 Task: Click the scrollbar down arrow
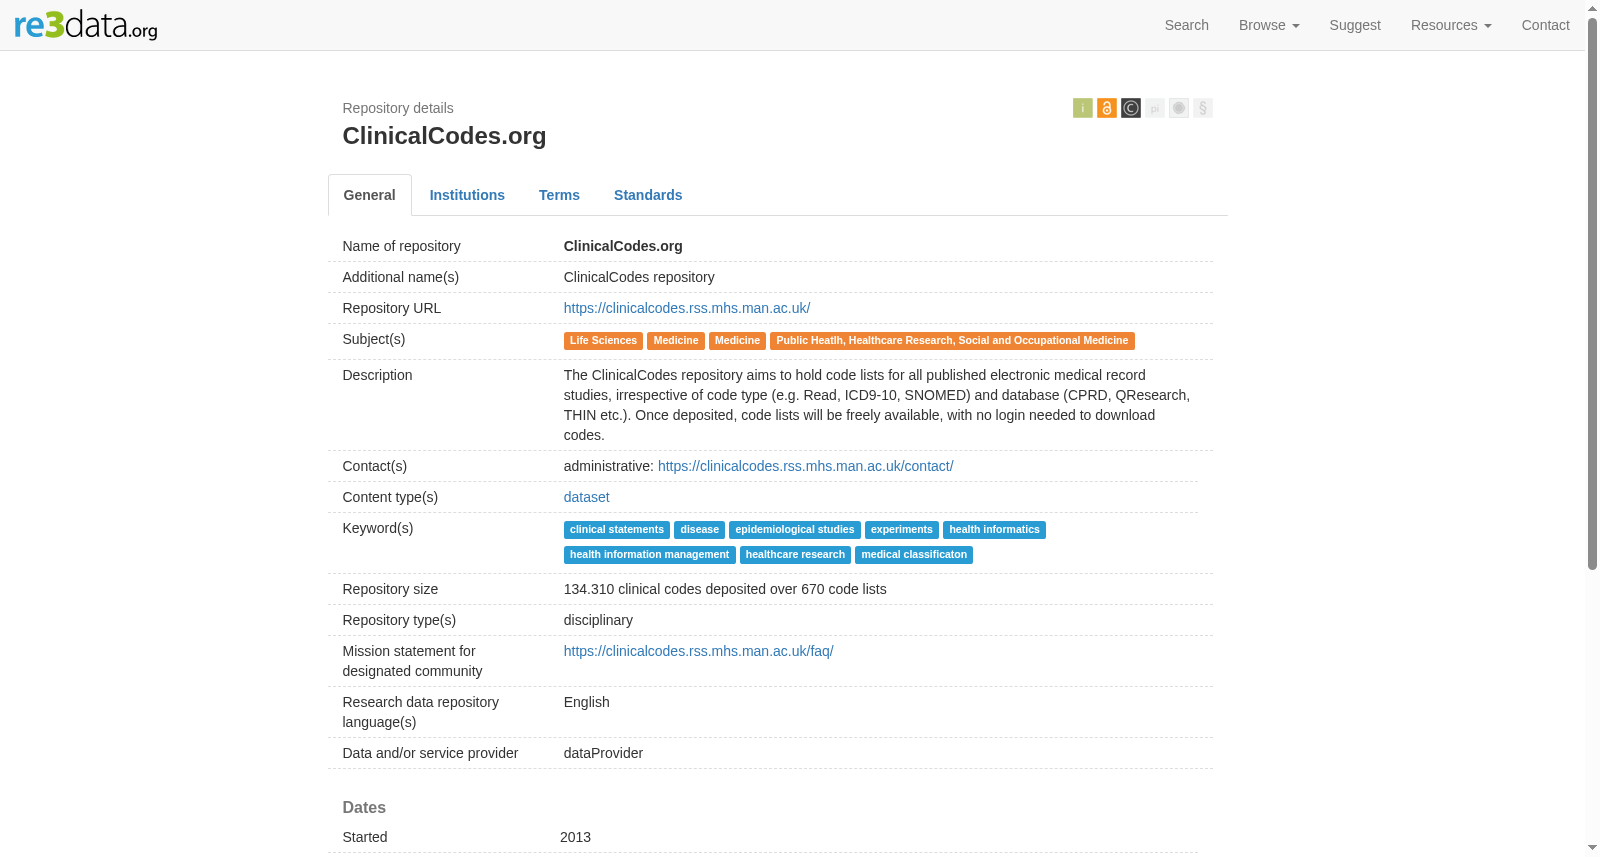[1593, 849]
